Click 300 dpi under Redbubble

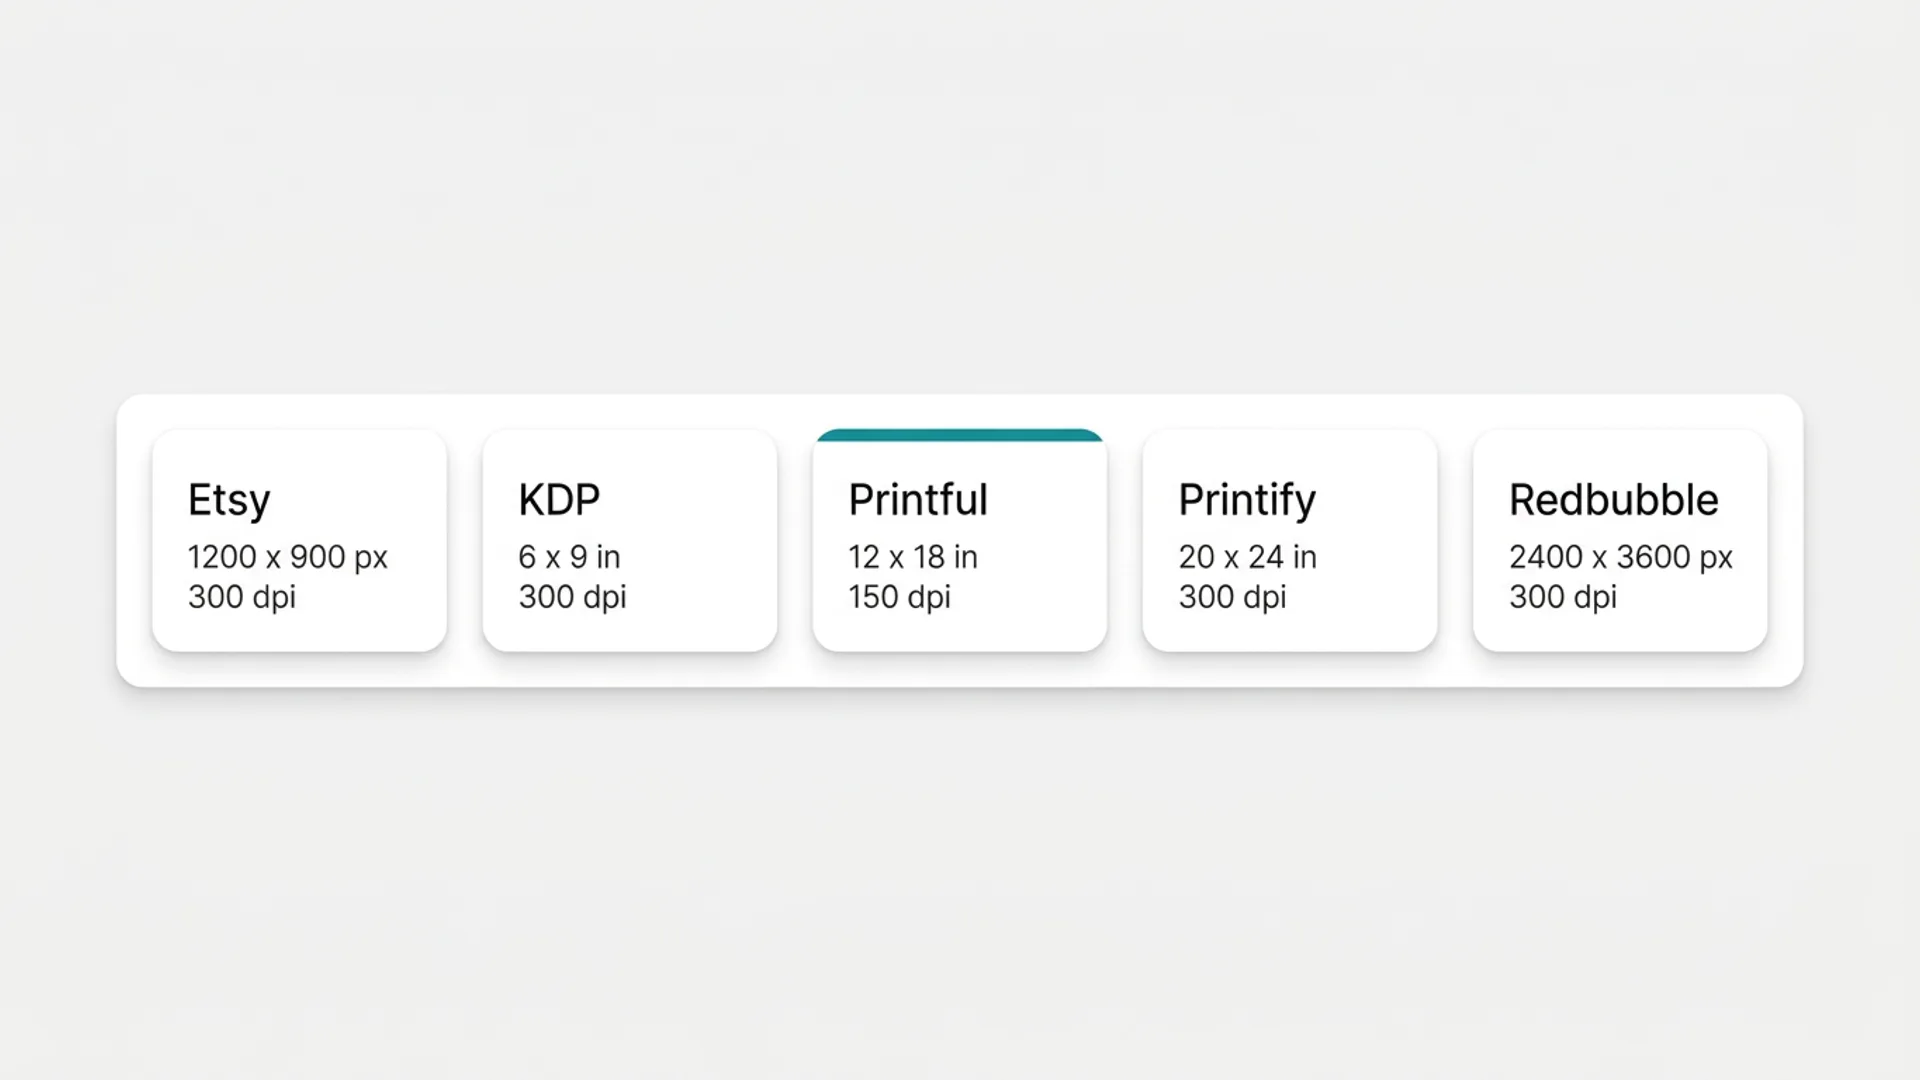[1563, 597]
